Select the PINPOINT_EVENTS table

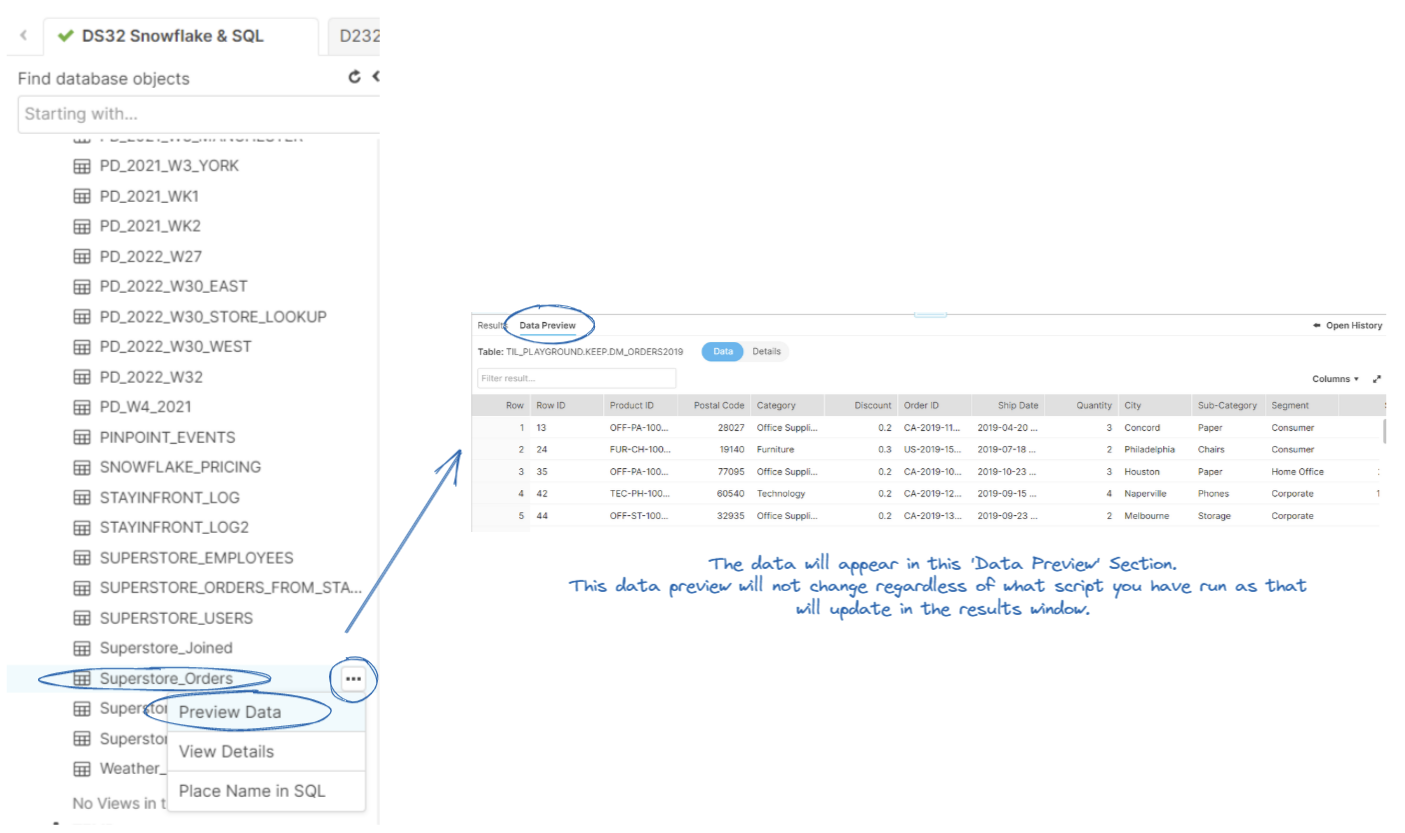(168, 437)
